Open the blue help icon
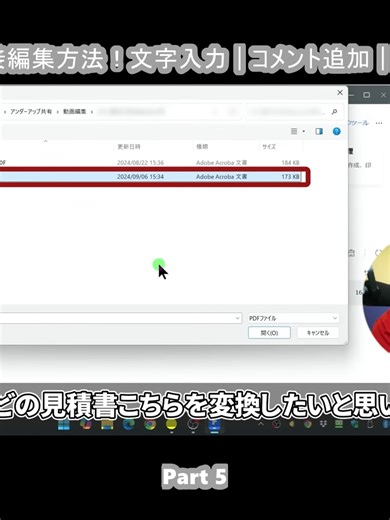Image resolution: width=390 pixels, height=520 pixels. [337, 131]
